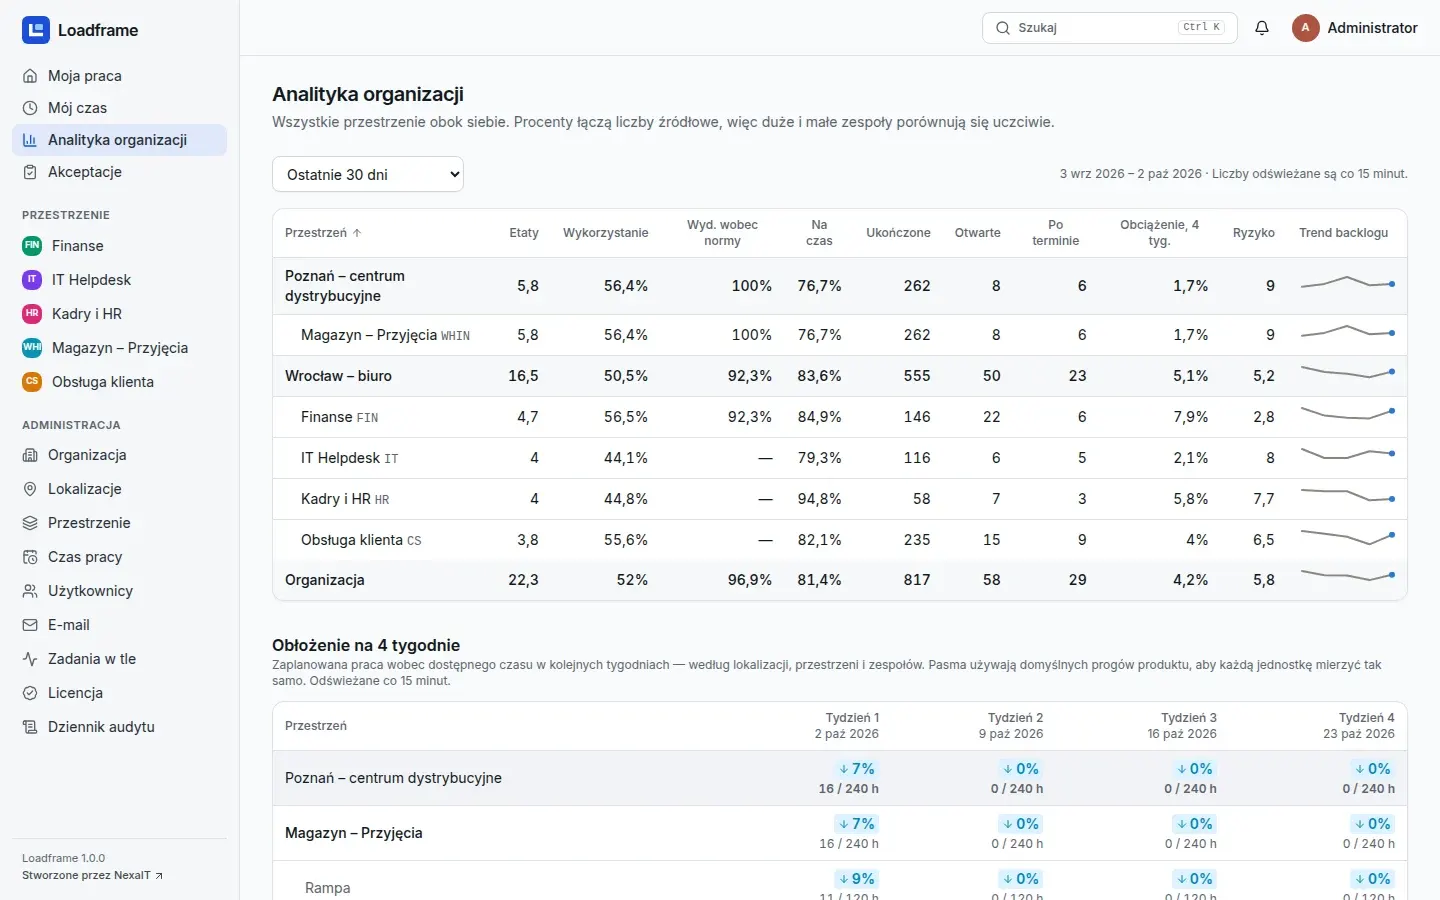
Task: Open Licencja icon in sidebar
Action: pyautogui.click(x=30, y=693)
